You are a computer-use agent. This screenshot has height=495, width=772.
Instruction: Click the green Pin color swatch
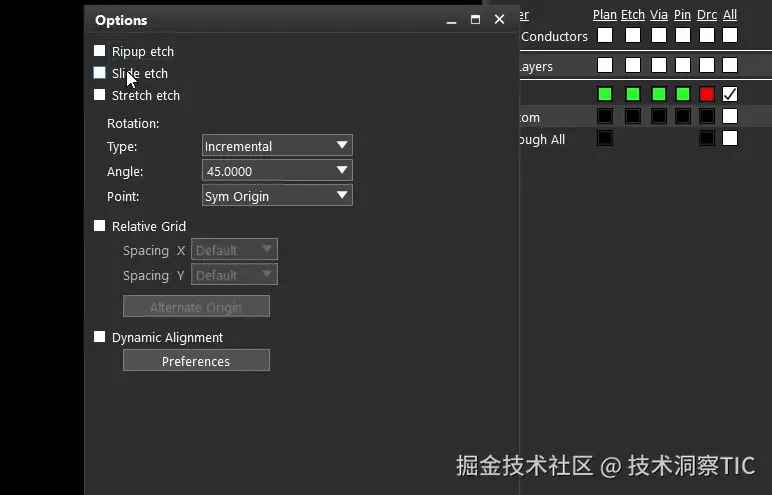(x=683, y=94)
